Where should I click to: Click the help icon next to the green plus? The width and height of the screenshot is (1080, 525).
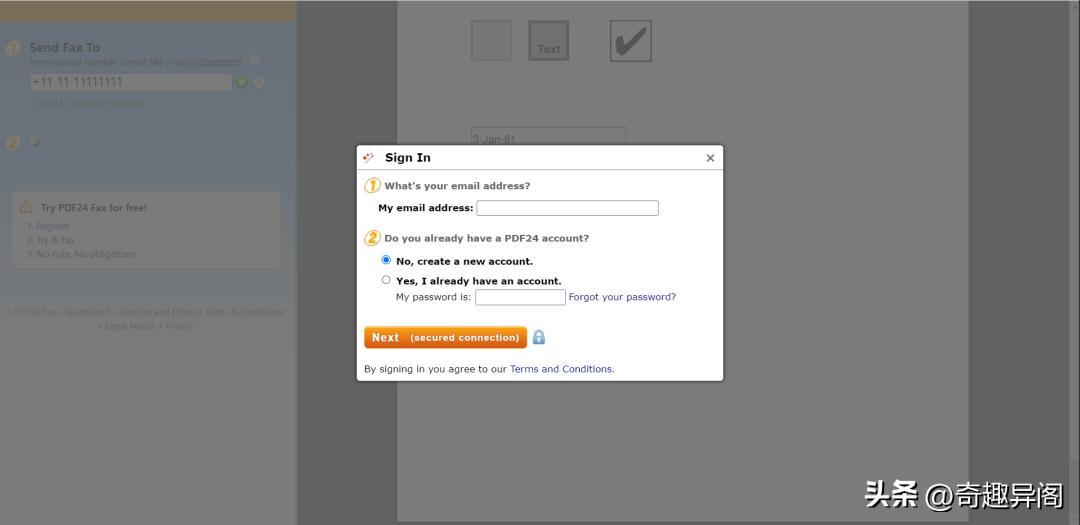pos(259,83)
